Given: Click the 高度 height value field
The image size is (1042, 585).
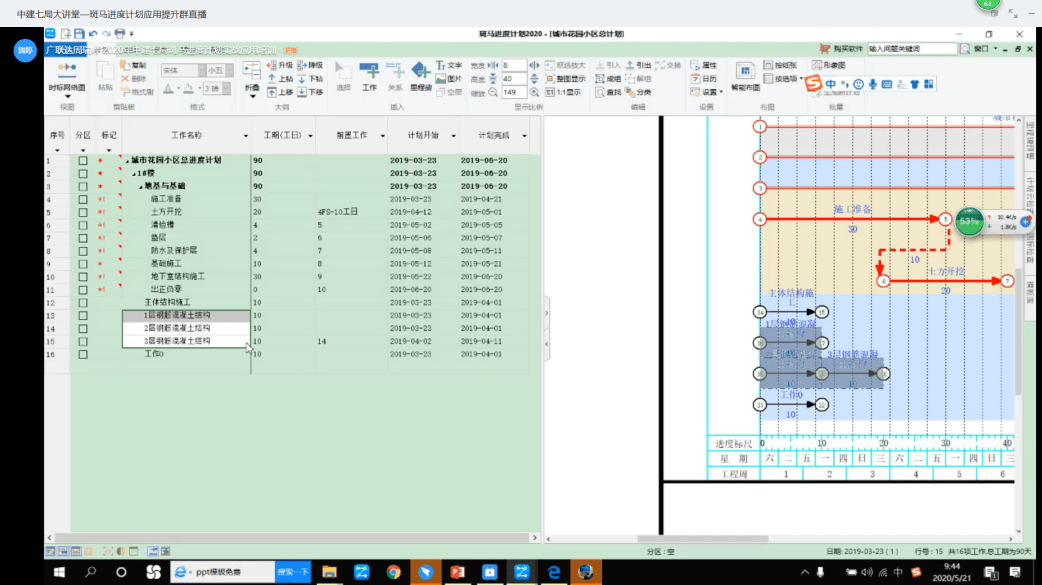Looking at the screenshot, I should [x=514, y=78].
